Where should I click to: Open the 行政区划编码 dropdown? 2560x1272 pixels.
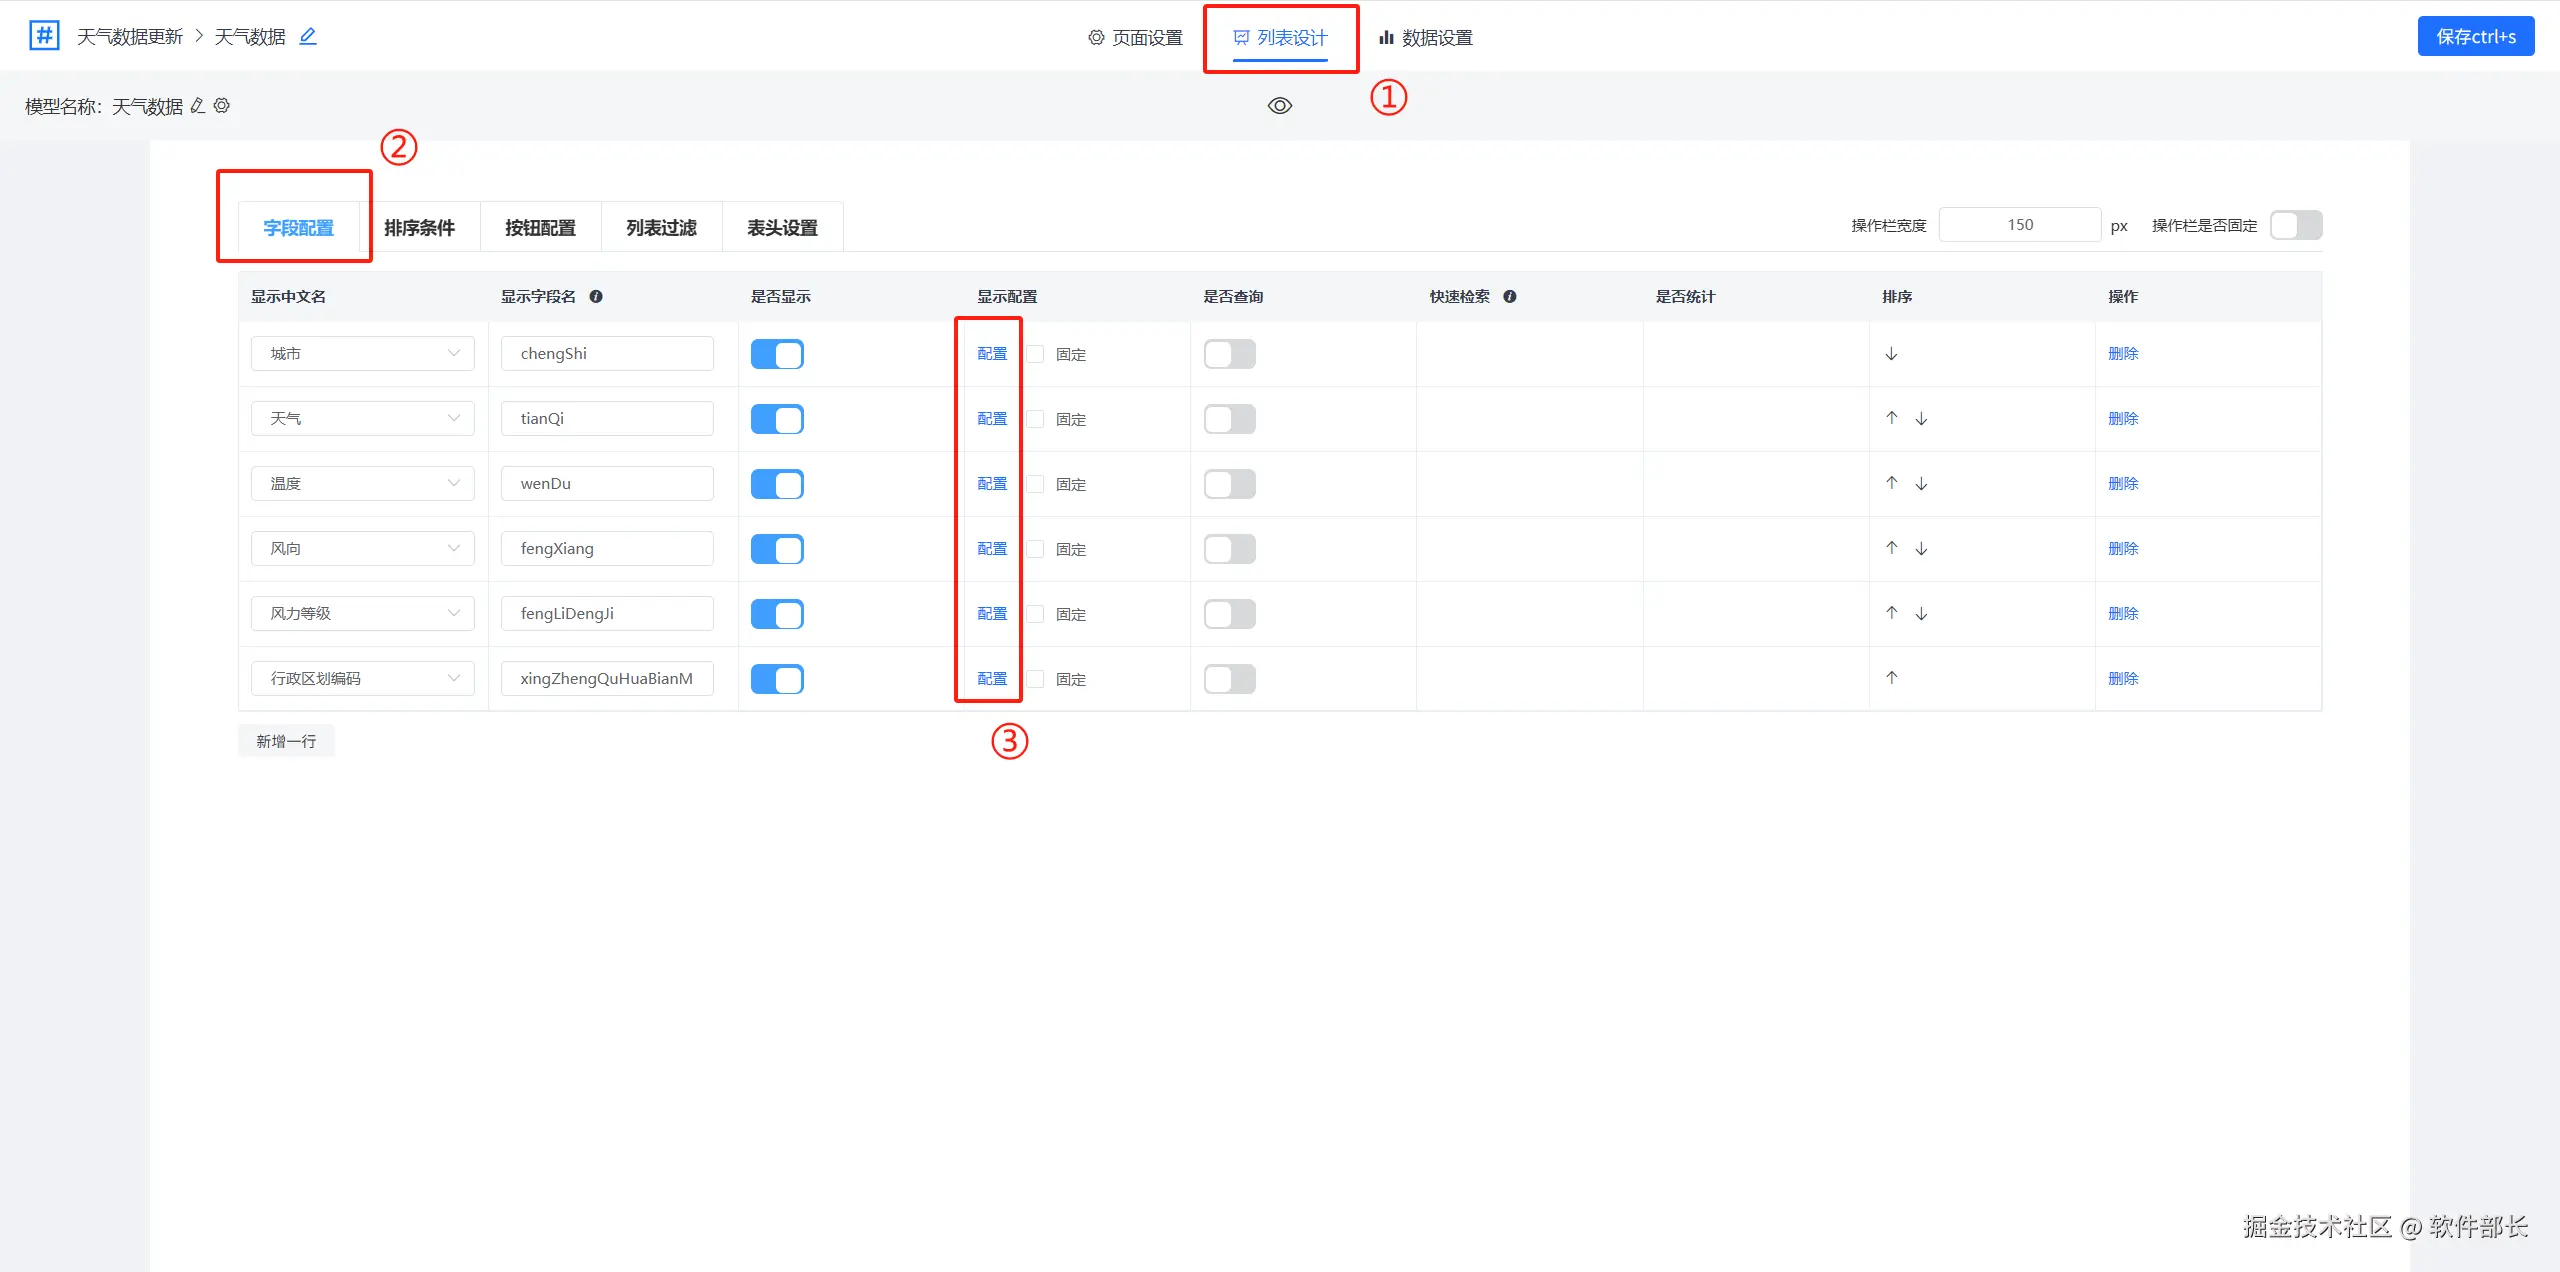click(362, 679)
